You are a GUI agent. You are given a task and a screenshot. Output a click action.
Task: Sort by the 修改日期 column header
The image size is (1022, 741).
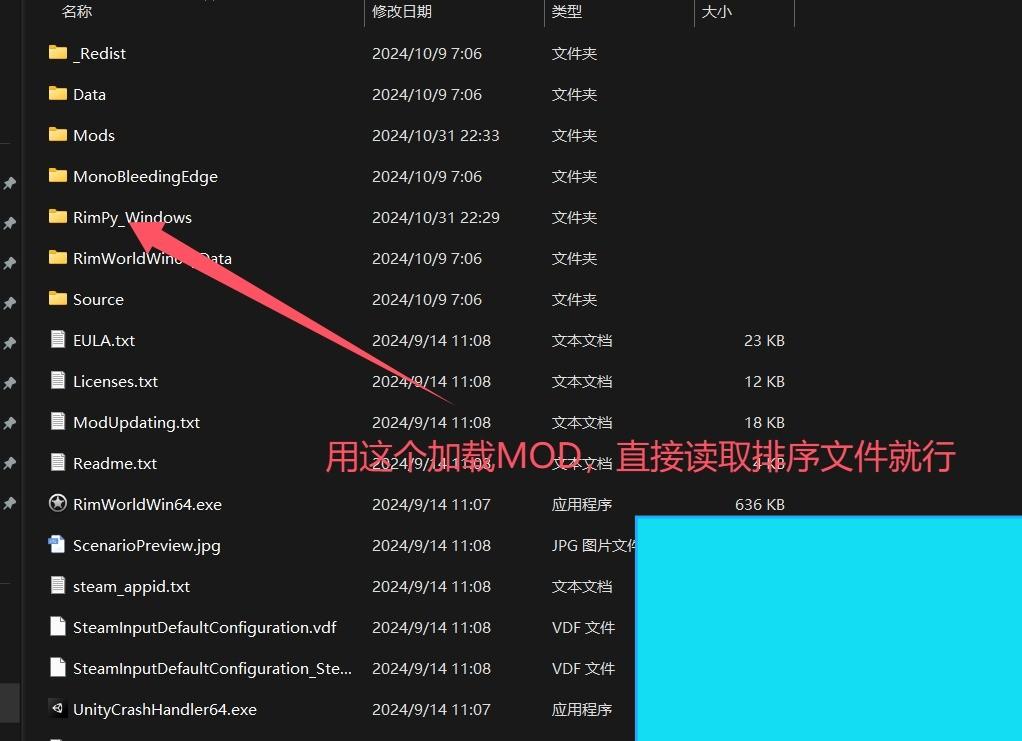click(402, 12)
